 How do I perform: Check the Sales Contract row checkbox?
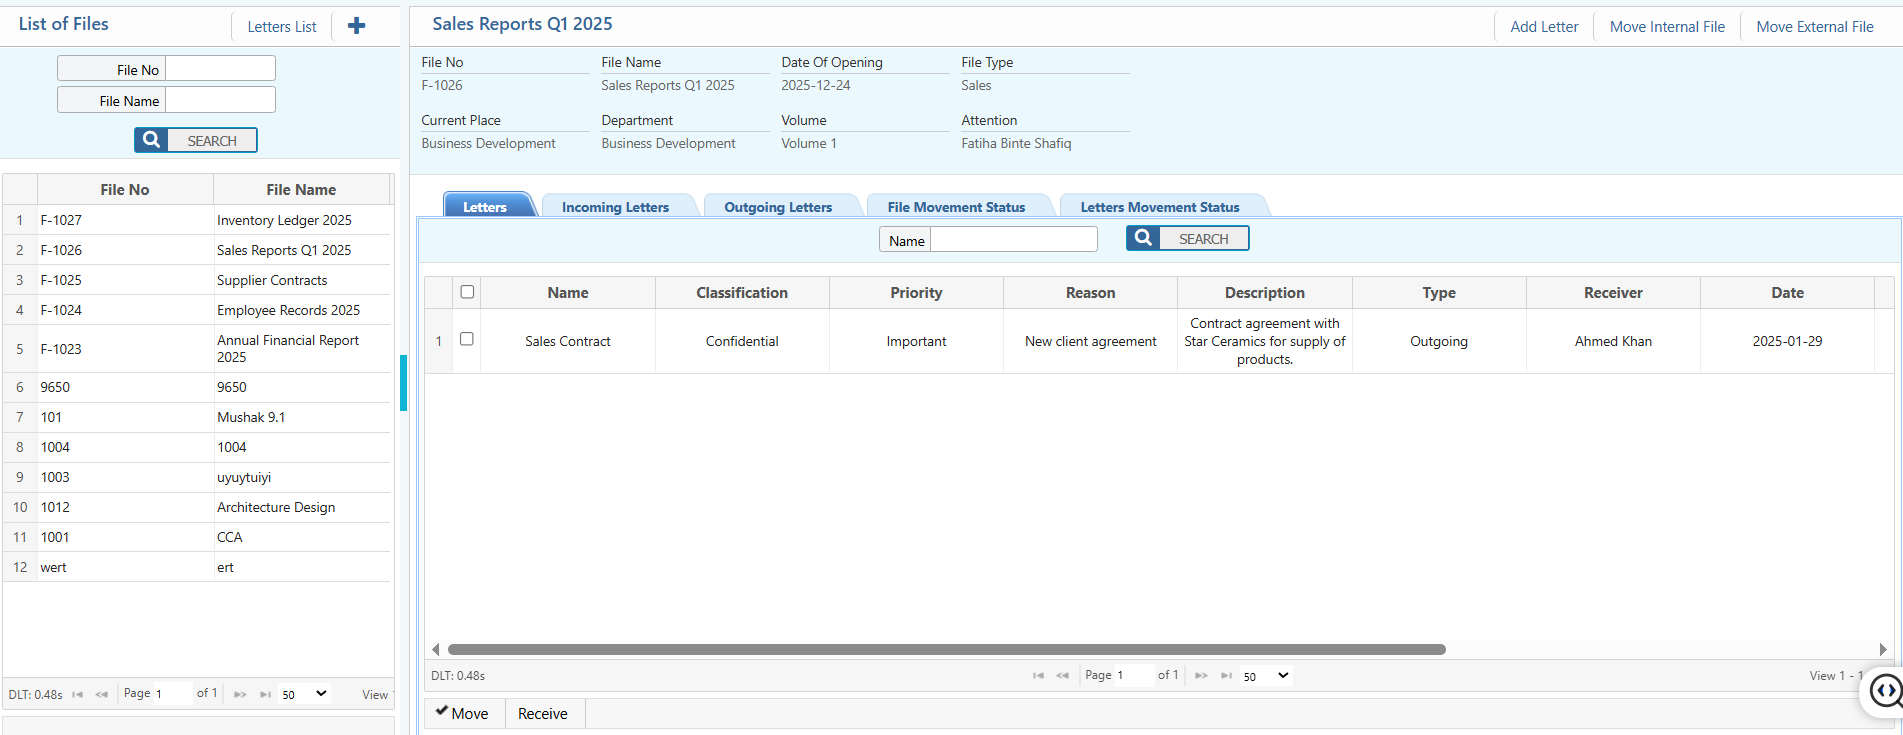[467, 339]
